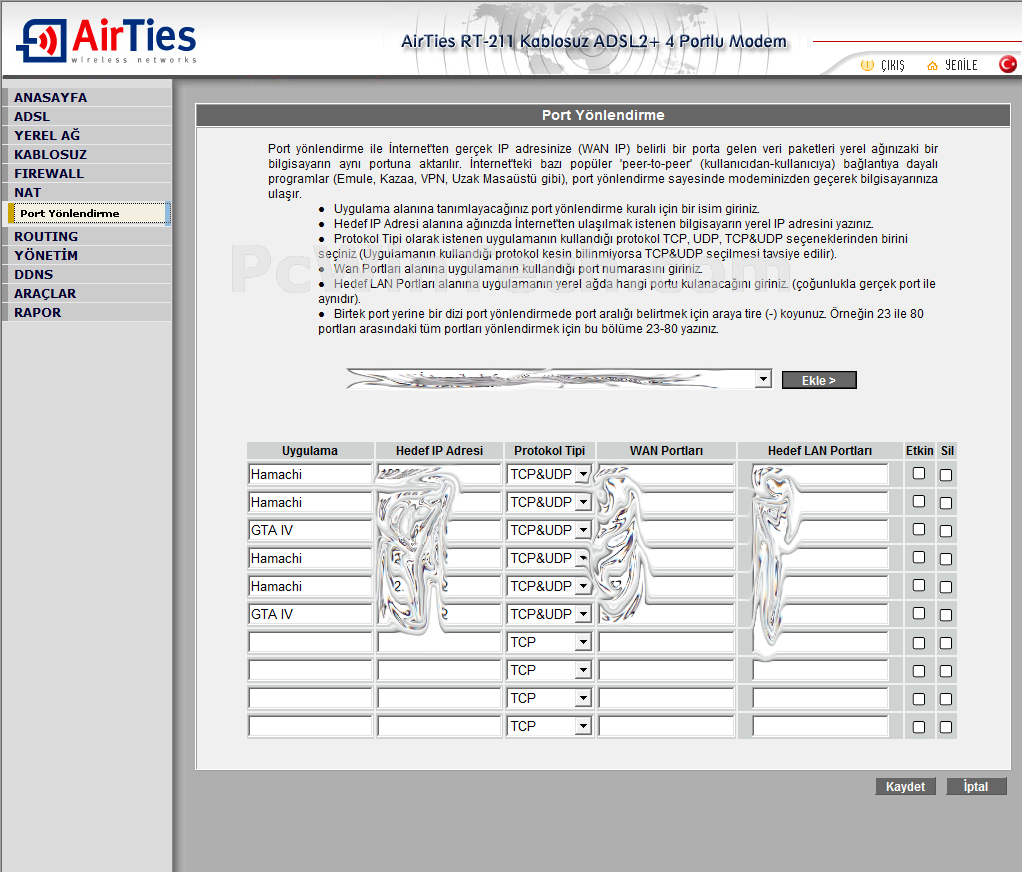Click the Port Yönlendirme page title
This screenshot has width=1022, height=872.
coord(603,115)
